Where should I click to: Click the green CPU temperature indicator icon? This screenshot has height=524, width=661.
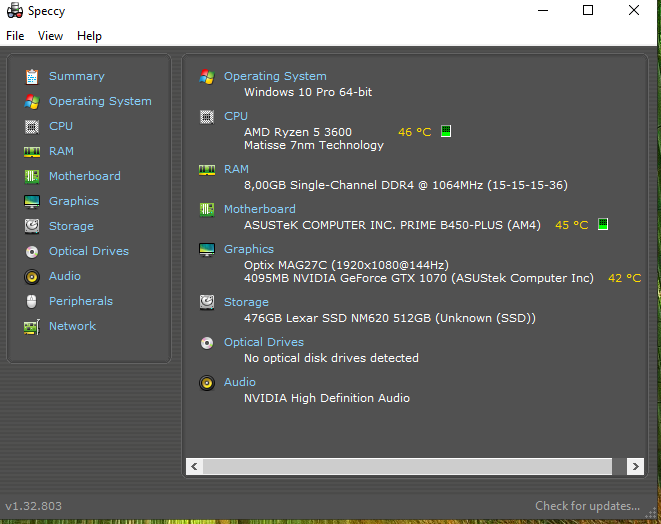446,131
